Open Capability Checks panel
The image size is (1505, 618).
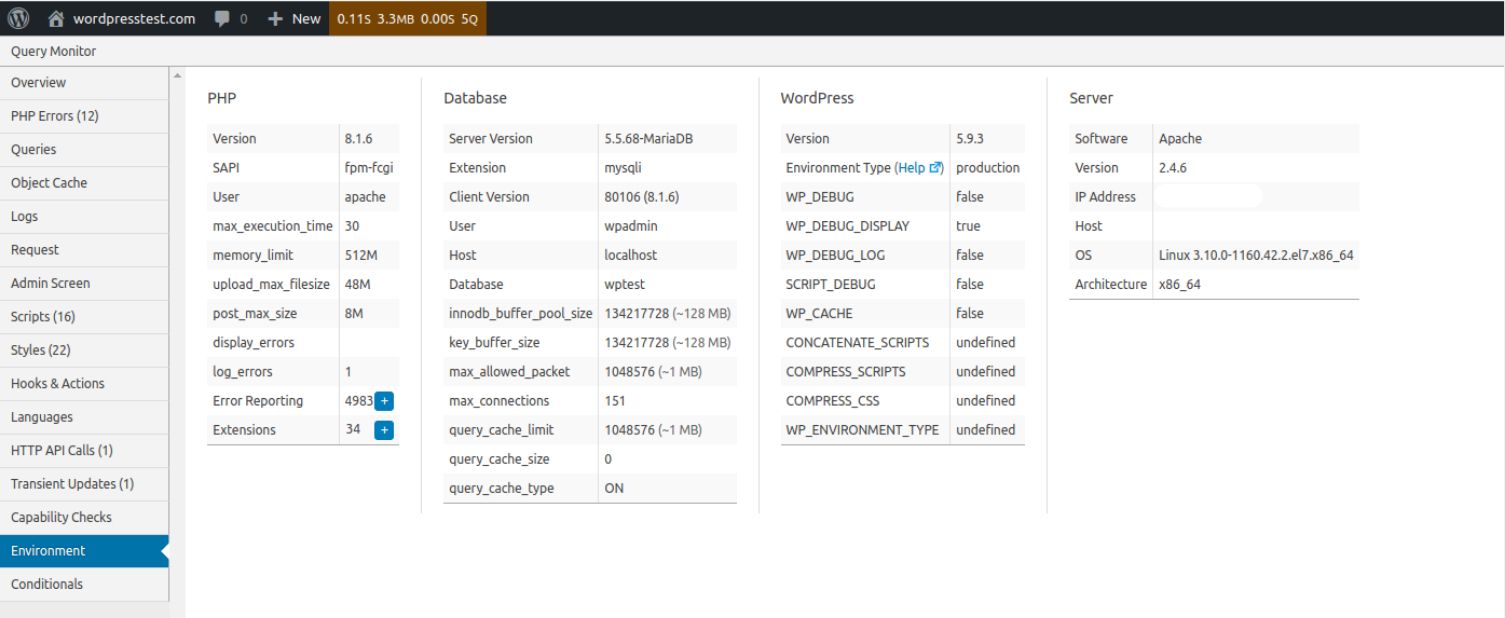point(84,518)
